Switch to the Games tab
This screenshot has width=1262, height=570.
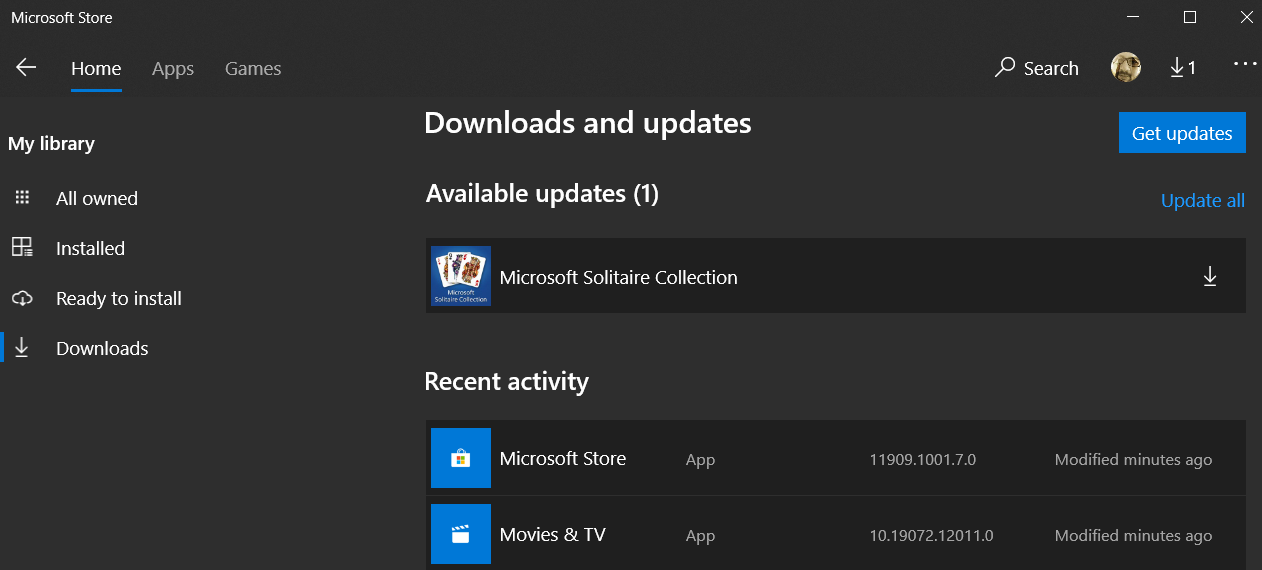click(253, 68)
